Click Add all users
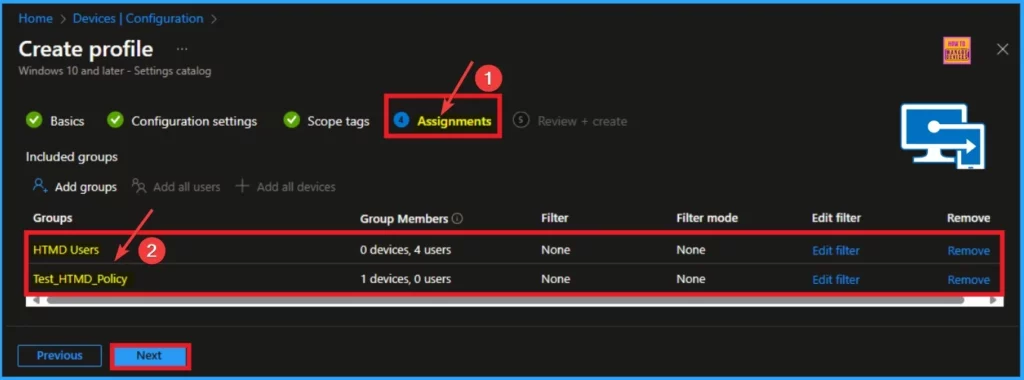 tap(187, 187)
